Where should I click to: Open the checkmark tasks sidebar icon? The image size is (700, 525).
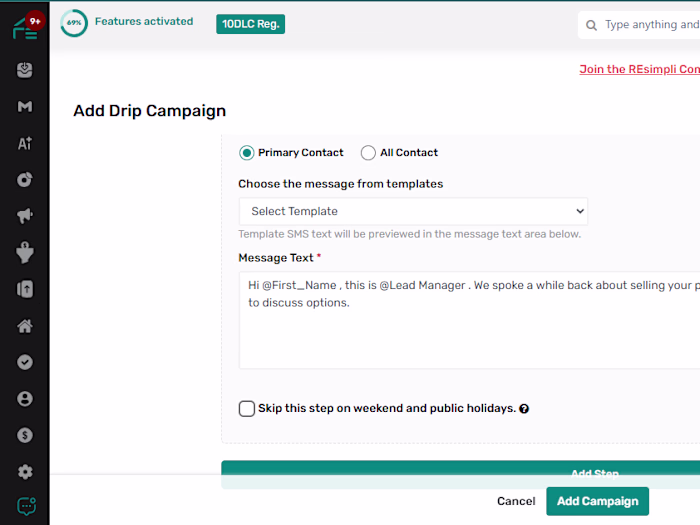pyautogui.click(x=25, y=362)
